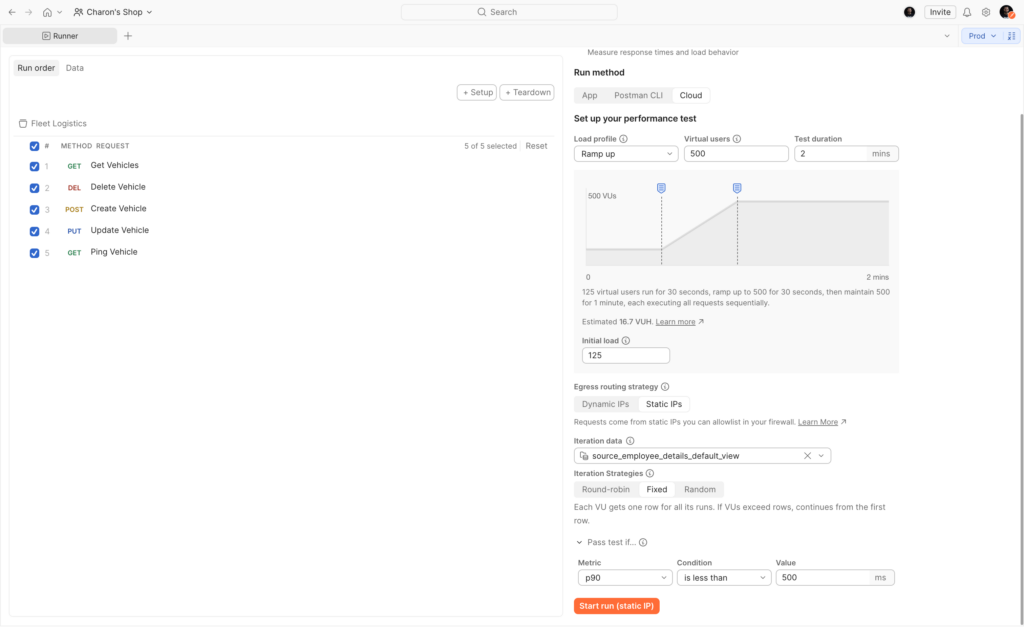Show the Load profile info icon
The image size is (1024, 627).
point(624,138)
